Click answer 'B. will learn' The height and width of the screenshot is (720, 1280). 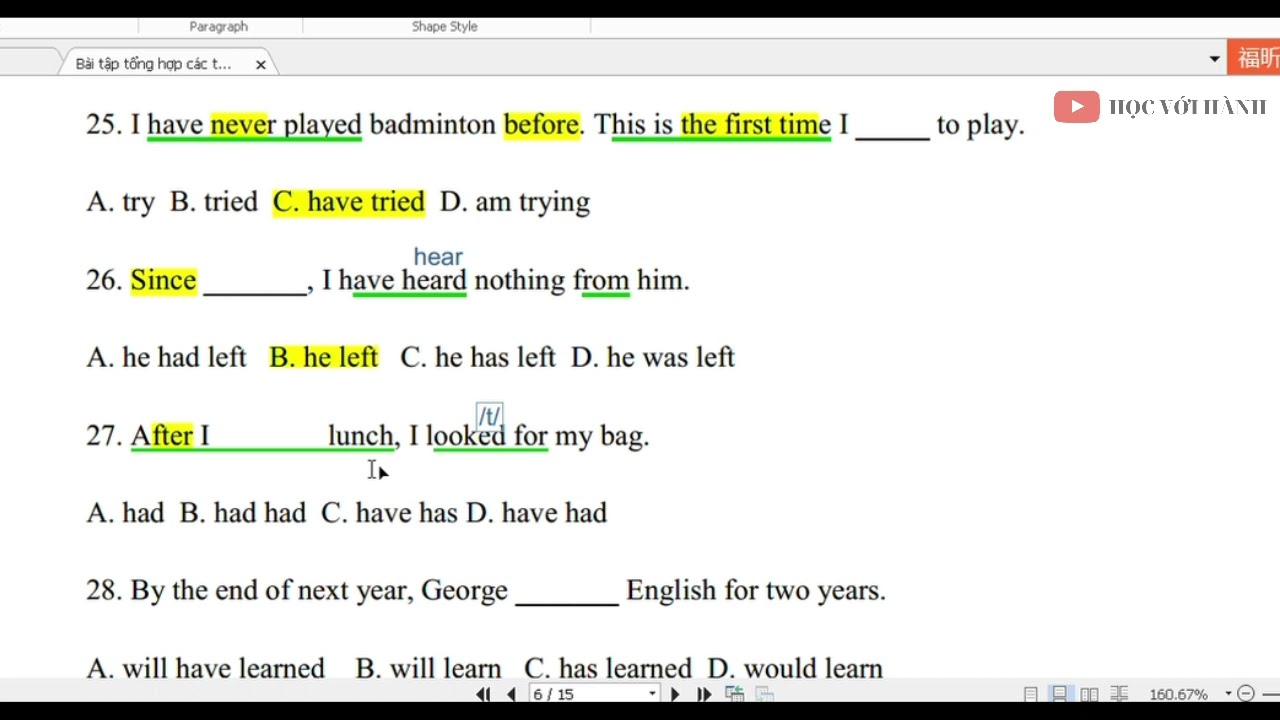(x=429, y=668)
